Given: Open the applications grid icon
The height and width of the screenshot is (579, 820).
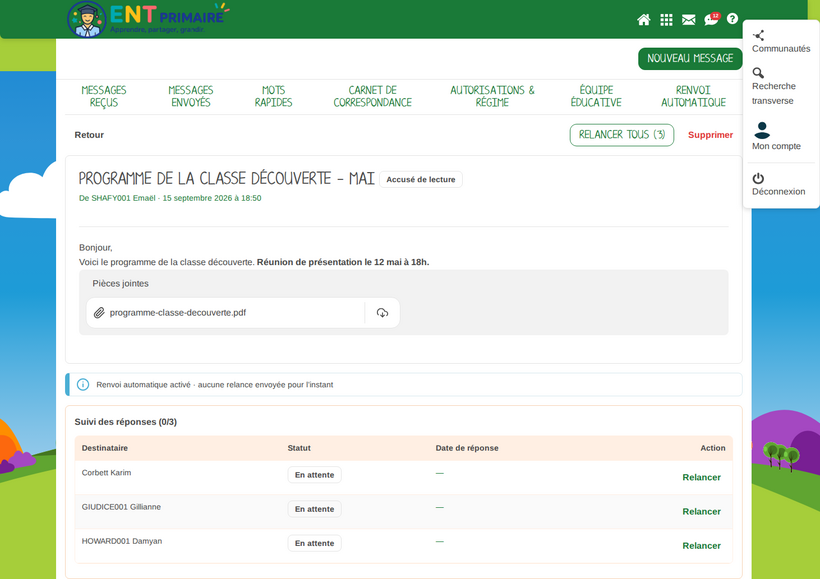Looking at the screenshot, I should [666, 20].
